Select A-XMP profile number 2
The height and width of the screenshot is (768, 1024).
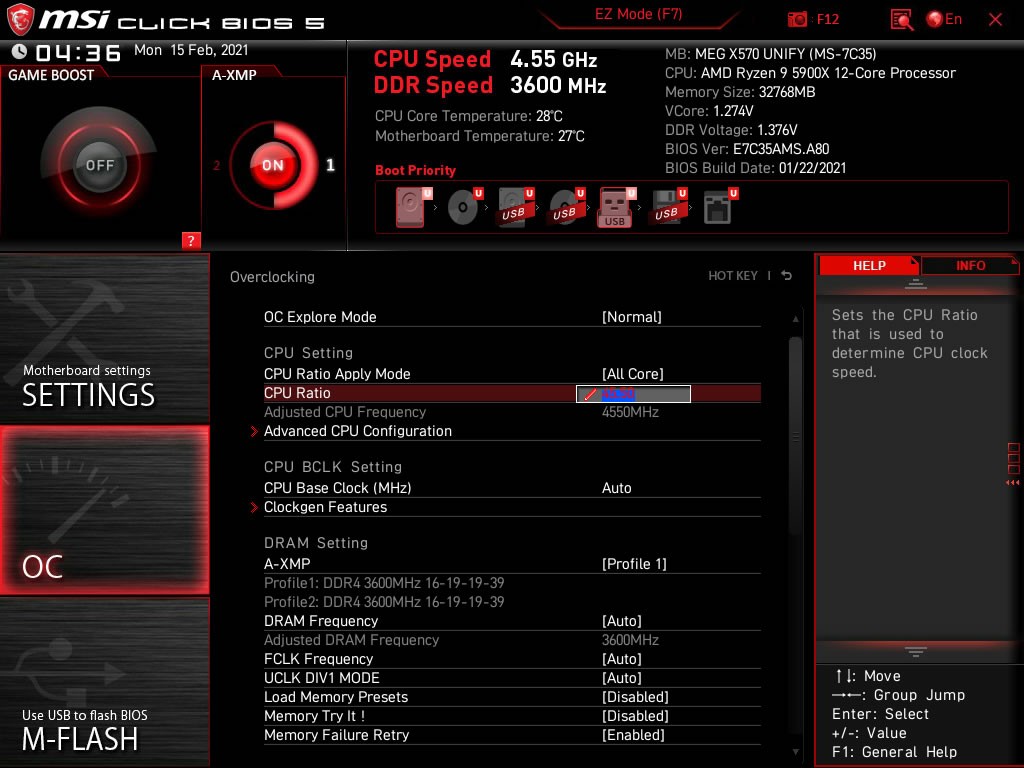tap(217, 166)
